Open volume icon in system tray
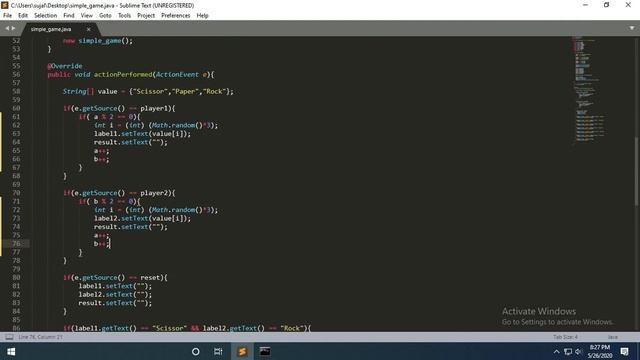The height and width of the screenshot is (360, 640). (x=578, y=352)
